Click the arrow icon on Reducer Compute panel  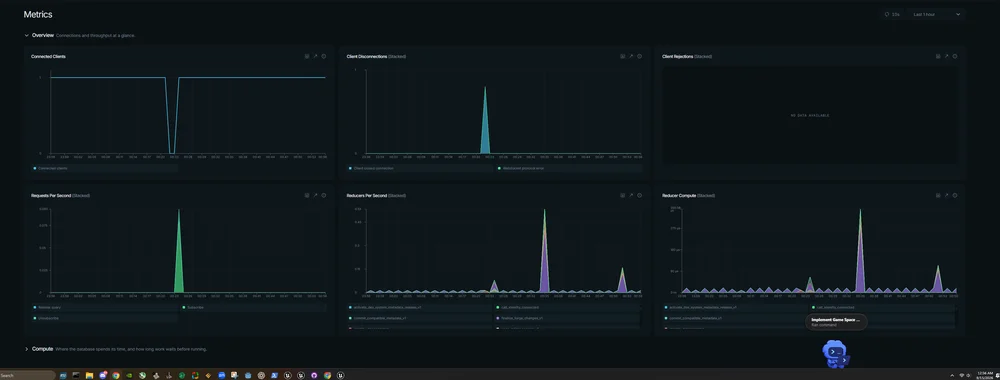[x=946, y=195]
